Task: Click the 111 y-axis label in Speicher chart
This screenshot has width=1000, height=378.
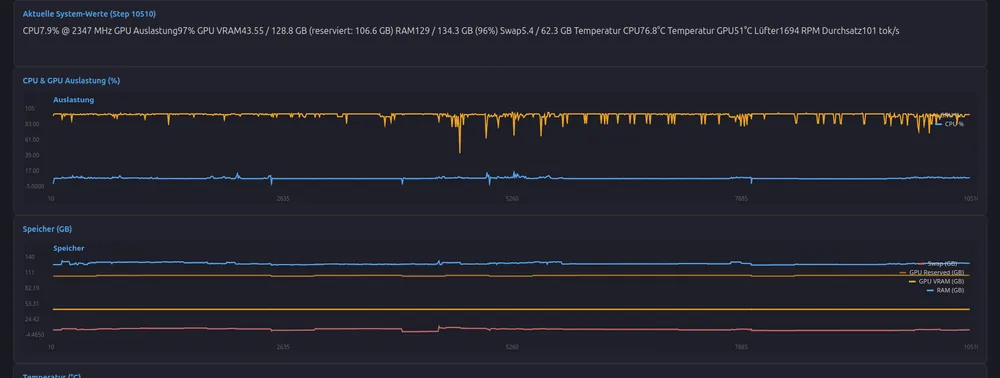Action: coord(29,272)
